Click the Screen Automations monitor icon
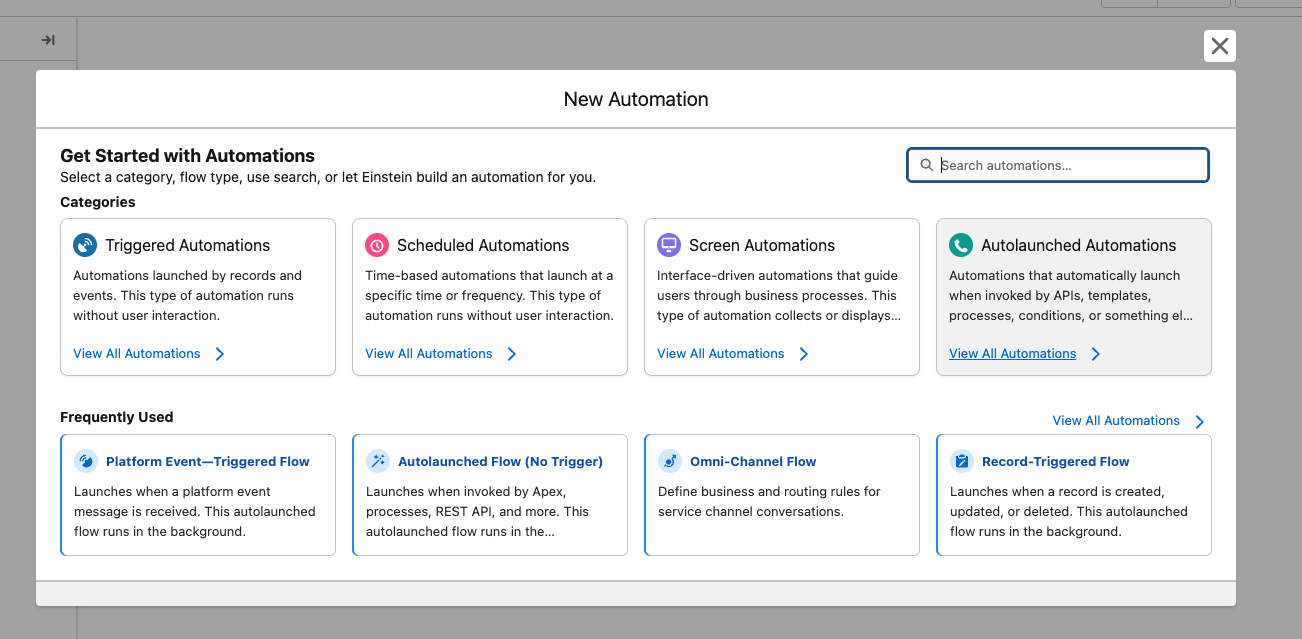 point(668,244)
